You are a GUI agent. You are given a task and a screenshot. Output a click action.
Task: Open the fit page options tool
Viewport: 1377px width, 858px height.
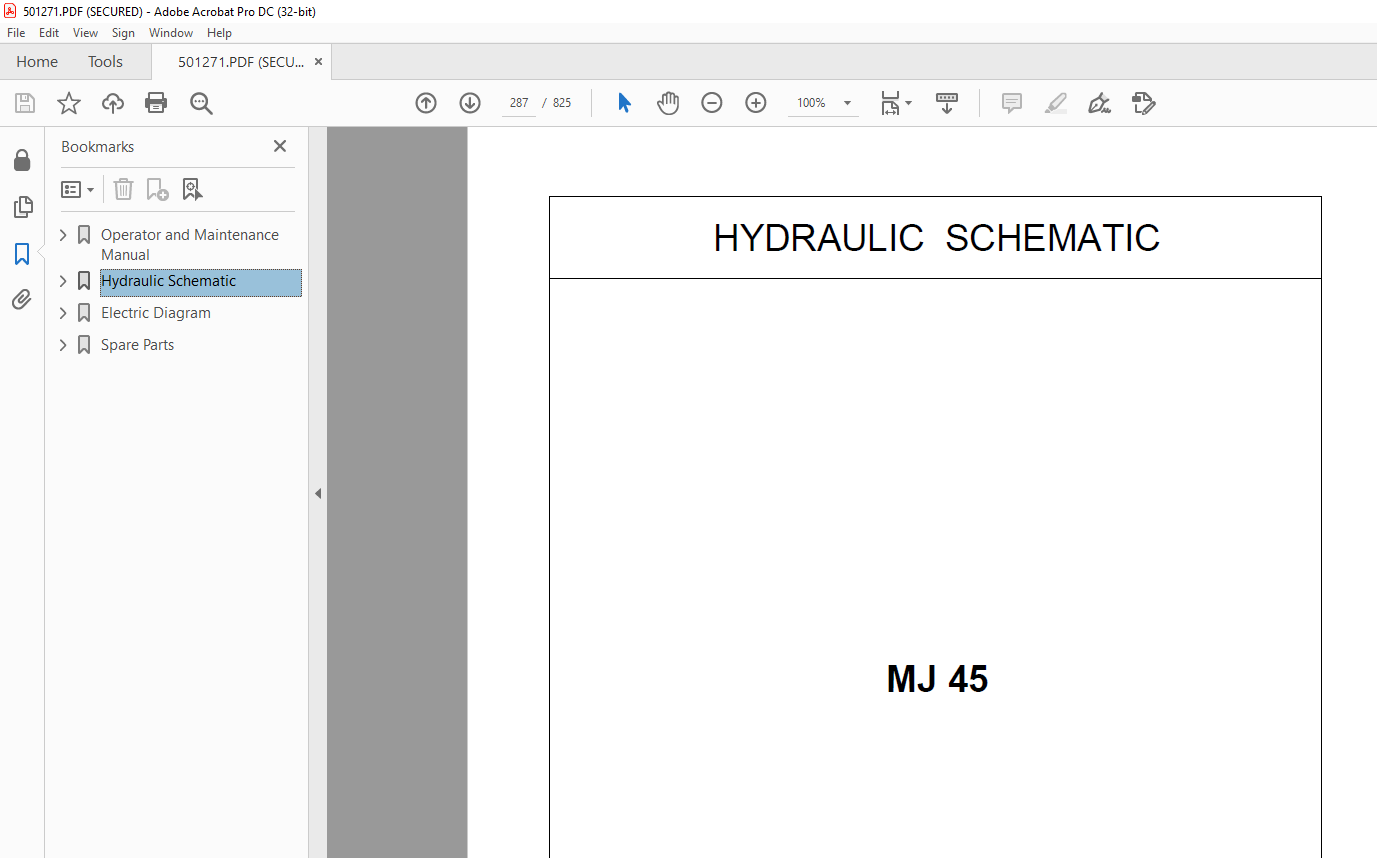tap(890, 103)
